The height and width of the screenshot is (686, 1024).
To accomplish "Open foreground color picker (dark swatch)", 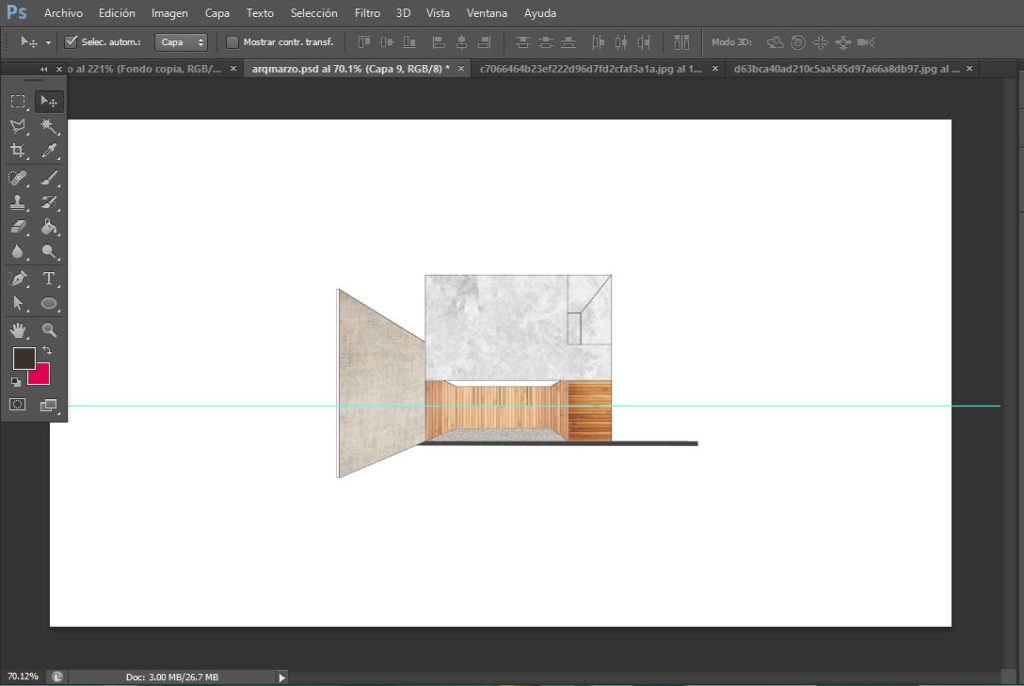I will click(24, 358).
